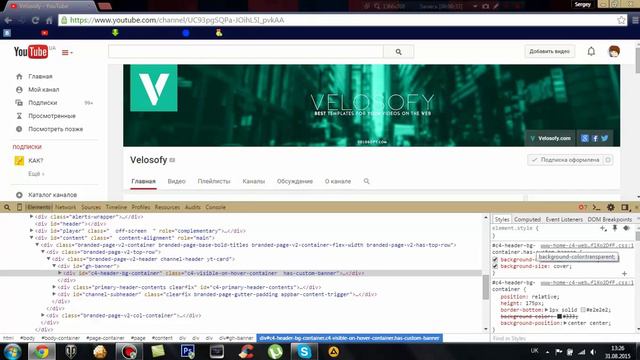This screenshot has width=640, height=360.
Task: Switch to DevTools Sources tab
Action: pos(91,207)
